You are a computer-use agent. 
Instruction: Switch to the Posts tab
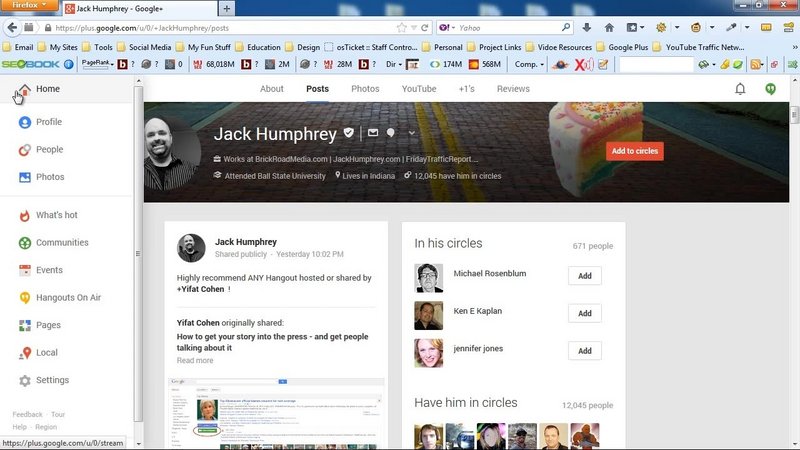(317, 89)
